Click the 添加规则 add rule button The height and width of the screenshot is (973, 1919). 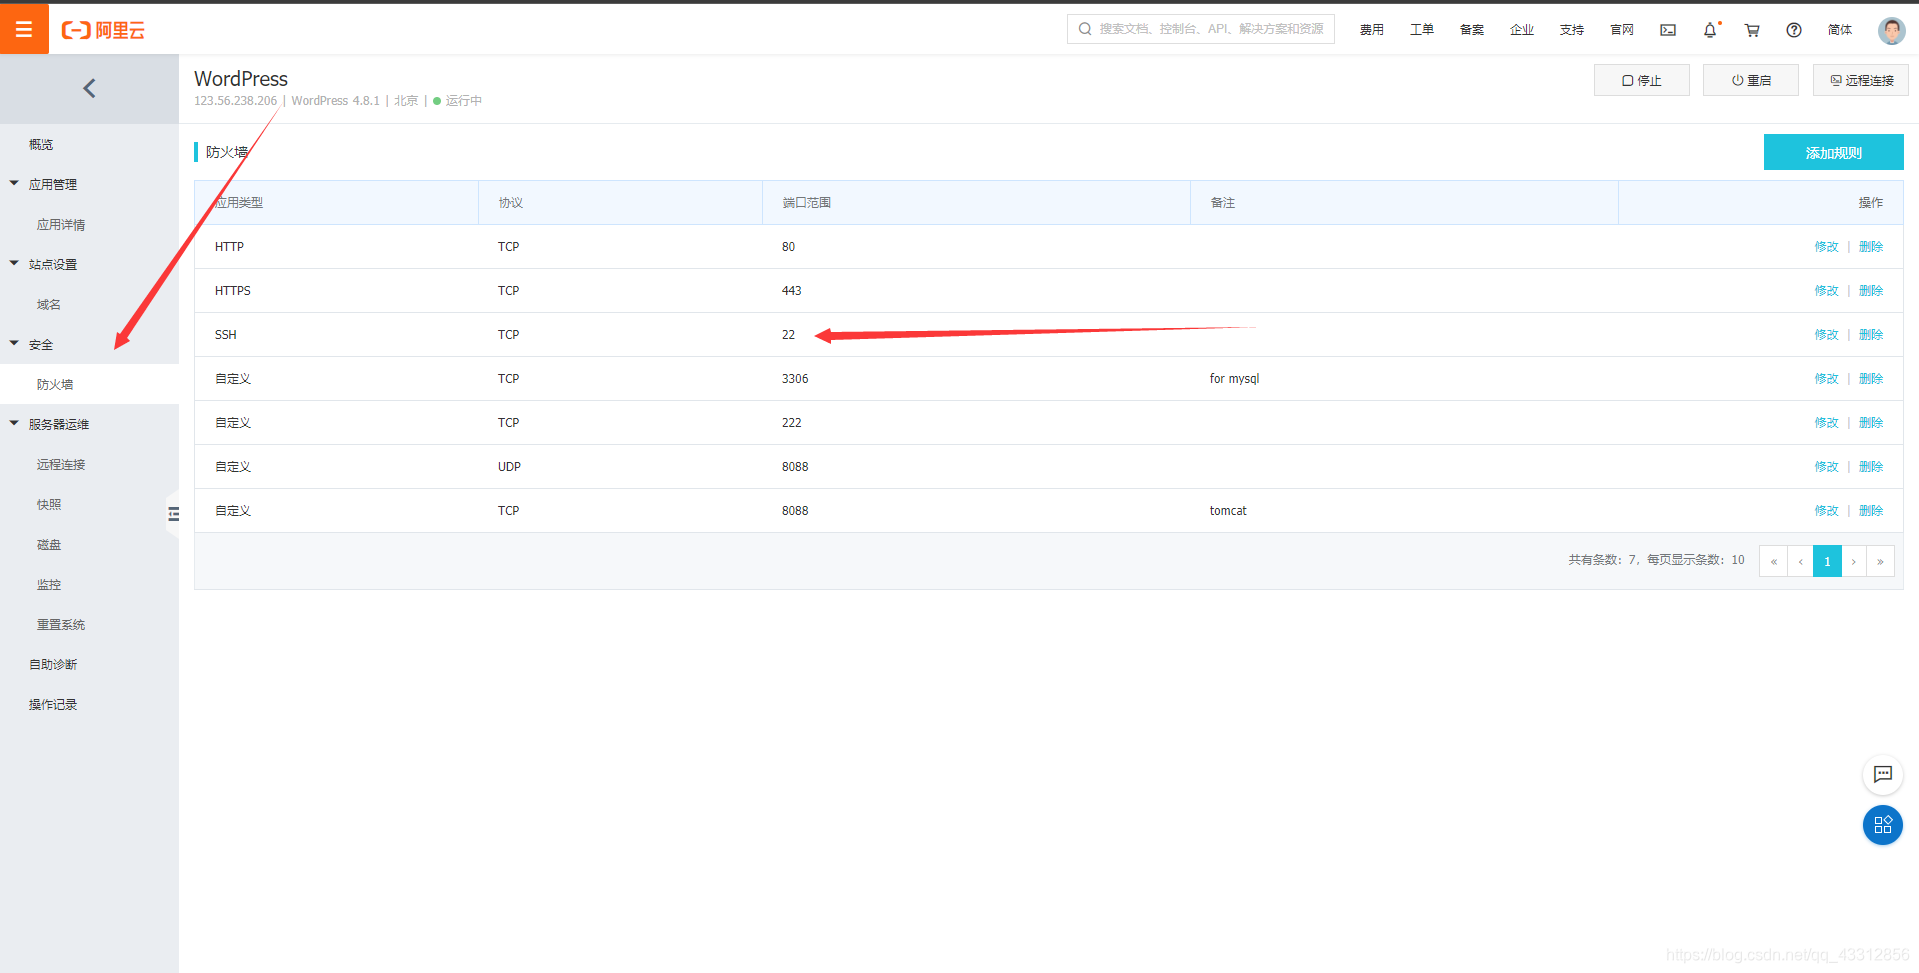pyautogui.click(x=1833, y=152)
